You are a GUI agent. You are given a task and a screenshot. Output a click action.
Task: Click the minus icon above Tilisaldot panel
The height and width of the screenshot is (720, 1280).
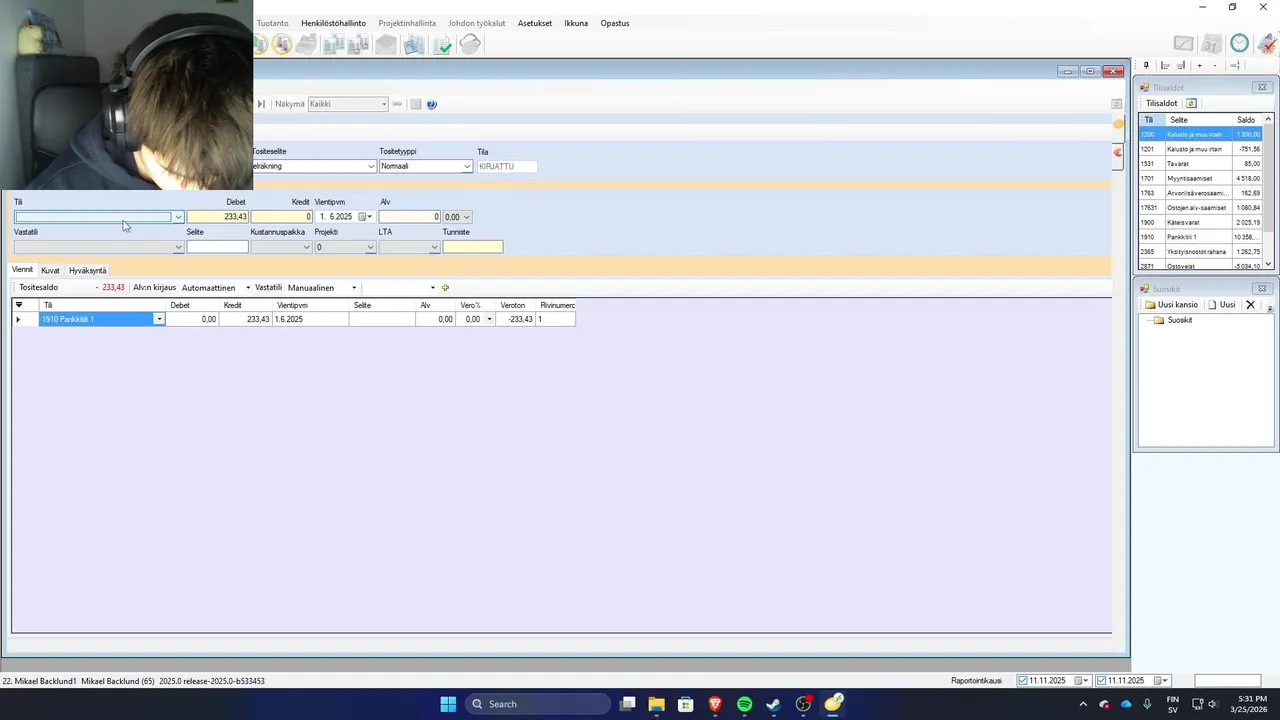[x=1215, y=66]
